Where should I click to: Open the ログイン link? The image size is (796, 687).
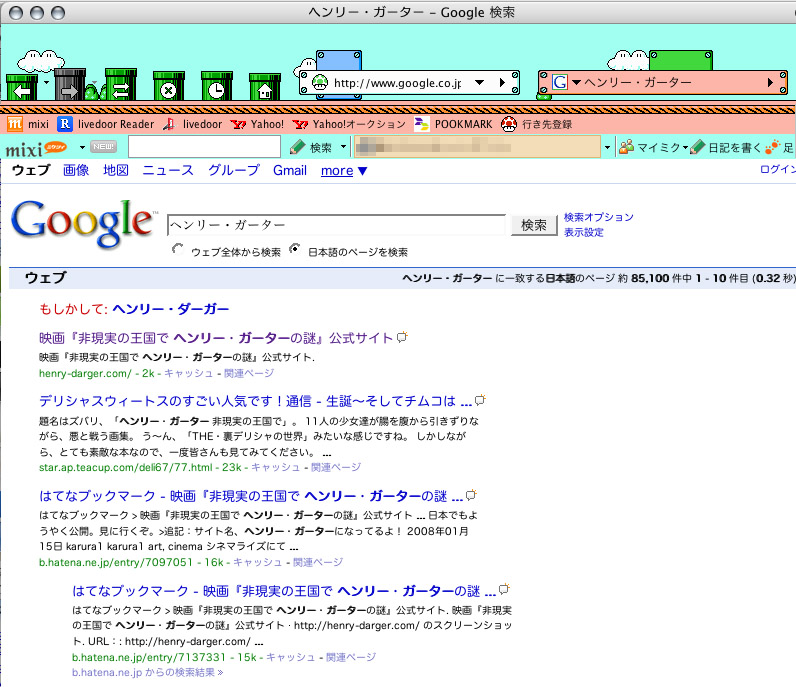point(778,169)
